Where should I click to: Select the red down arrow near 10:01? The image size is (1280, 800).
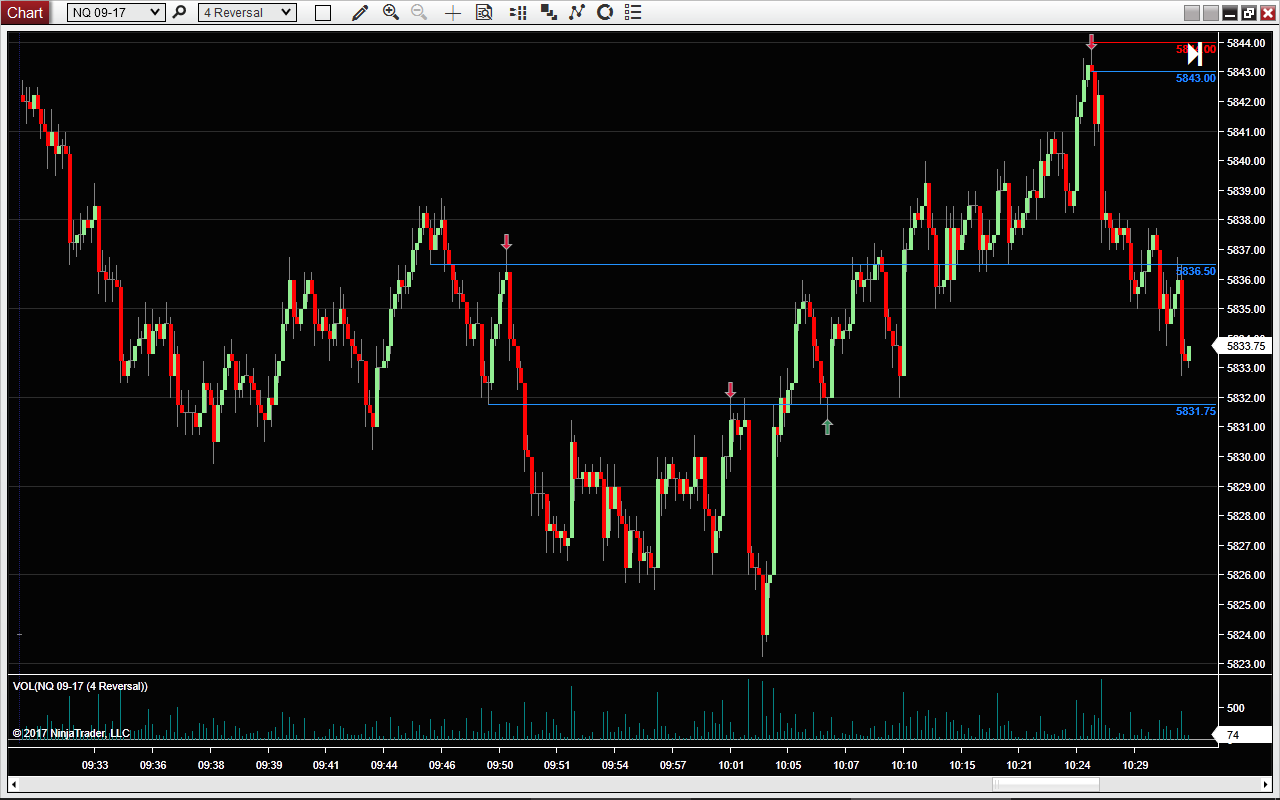tap(731, 390)
